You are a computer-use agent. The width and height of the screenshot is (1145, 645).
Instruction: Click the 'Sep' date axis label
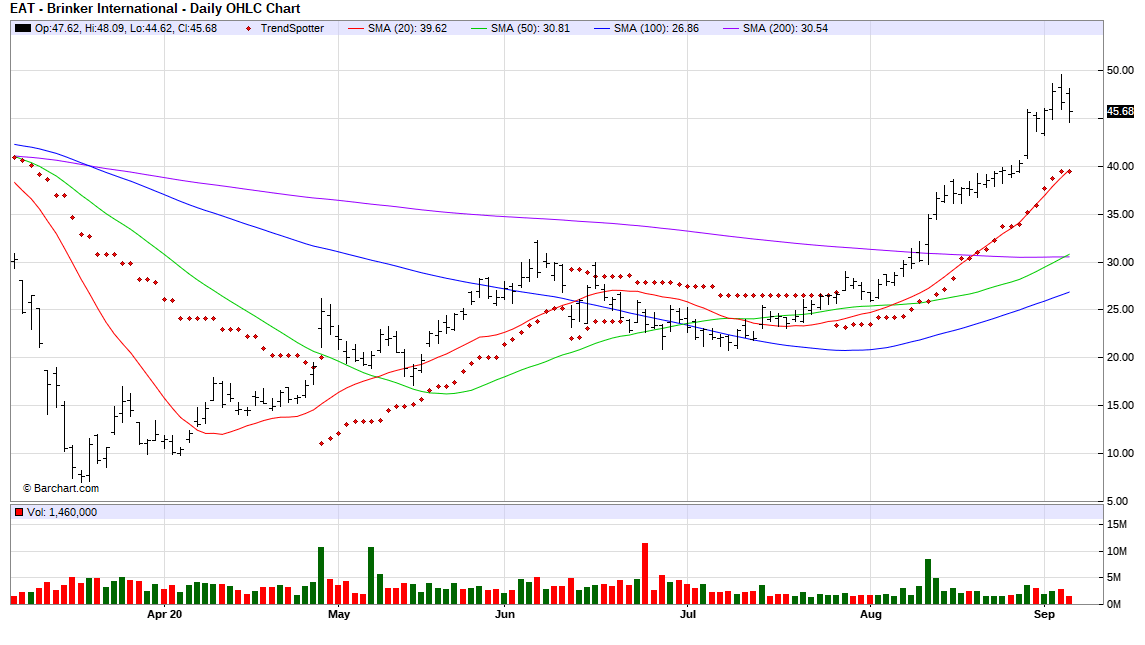pos(1044,614)
